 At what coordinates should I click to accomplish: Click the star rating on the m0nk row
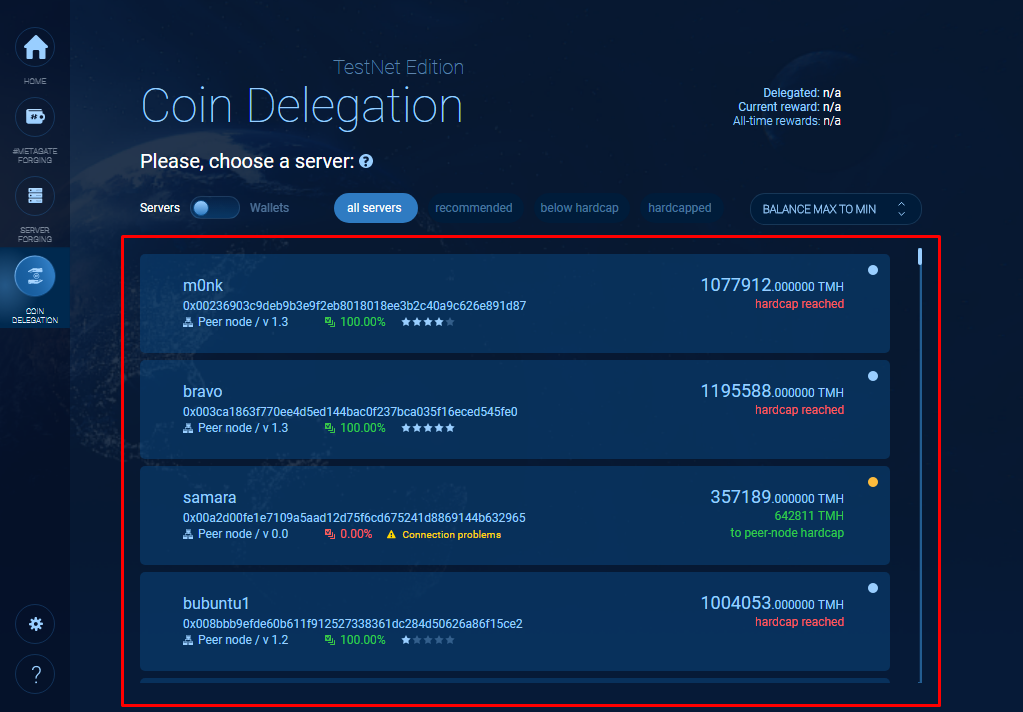pos(428,322)
